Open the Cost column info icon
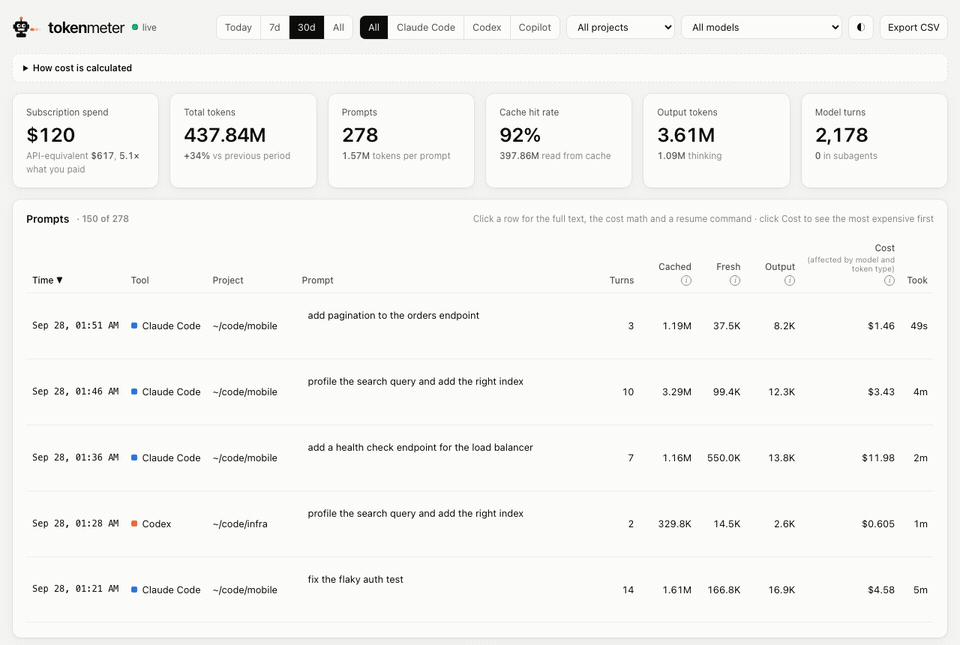This screenshot has width=960, height=645. [889, 280]
